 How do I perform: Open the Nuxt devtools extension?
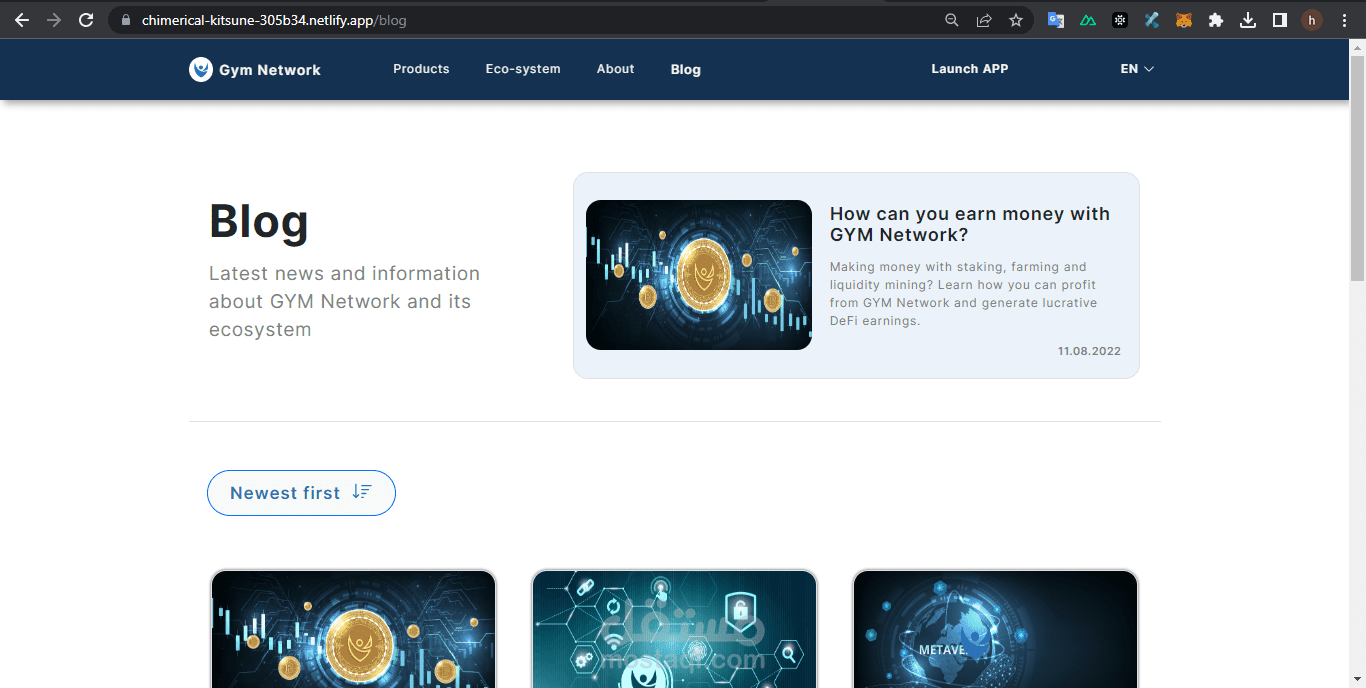[x=1088, y=20]
